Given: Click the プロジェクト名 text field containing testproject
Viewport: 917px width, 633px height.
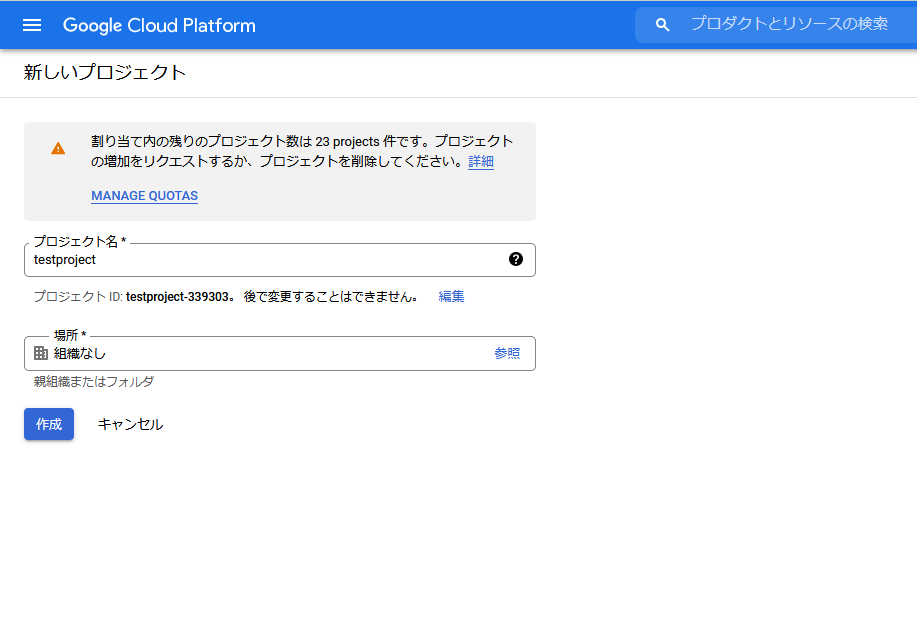Looking at the screenshot, I should [280, 260].
